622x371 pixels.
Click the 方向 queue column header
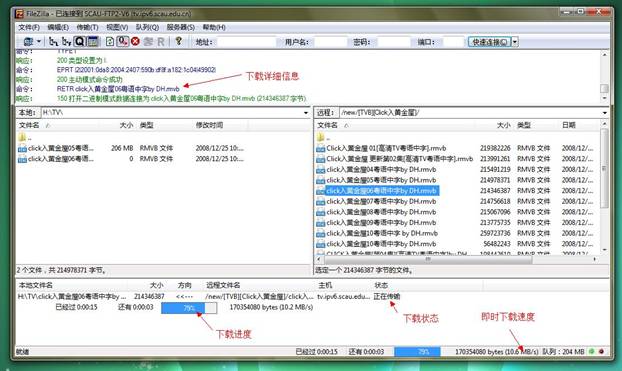184,285
